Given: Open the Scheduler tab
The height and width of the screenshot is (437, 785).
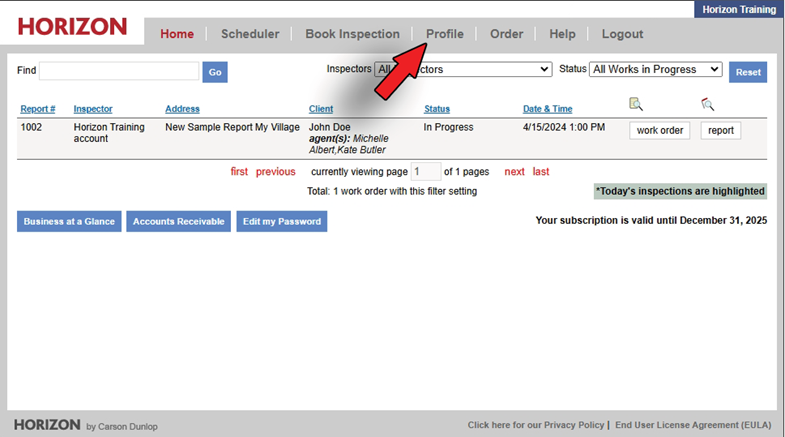Looking at the screenshot, I should tap(250, 34).
